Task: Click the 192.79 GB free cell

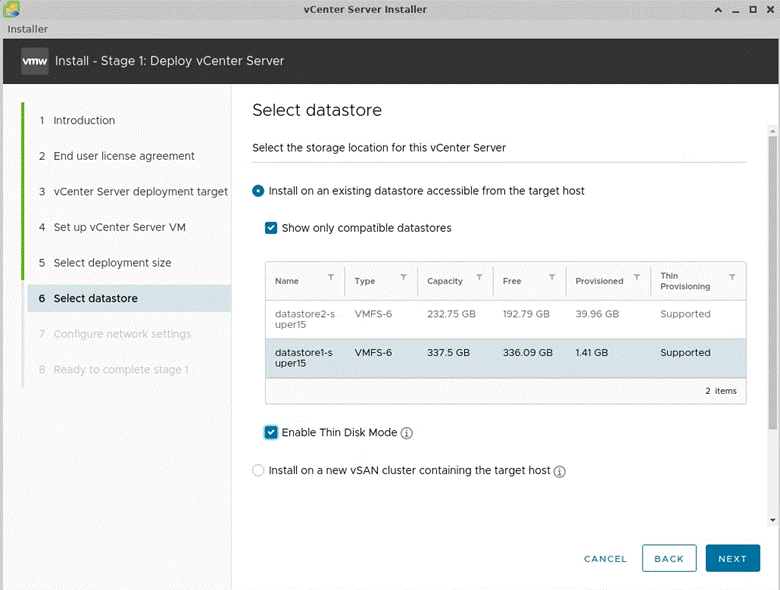Action: tap(526, 314)
